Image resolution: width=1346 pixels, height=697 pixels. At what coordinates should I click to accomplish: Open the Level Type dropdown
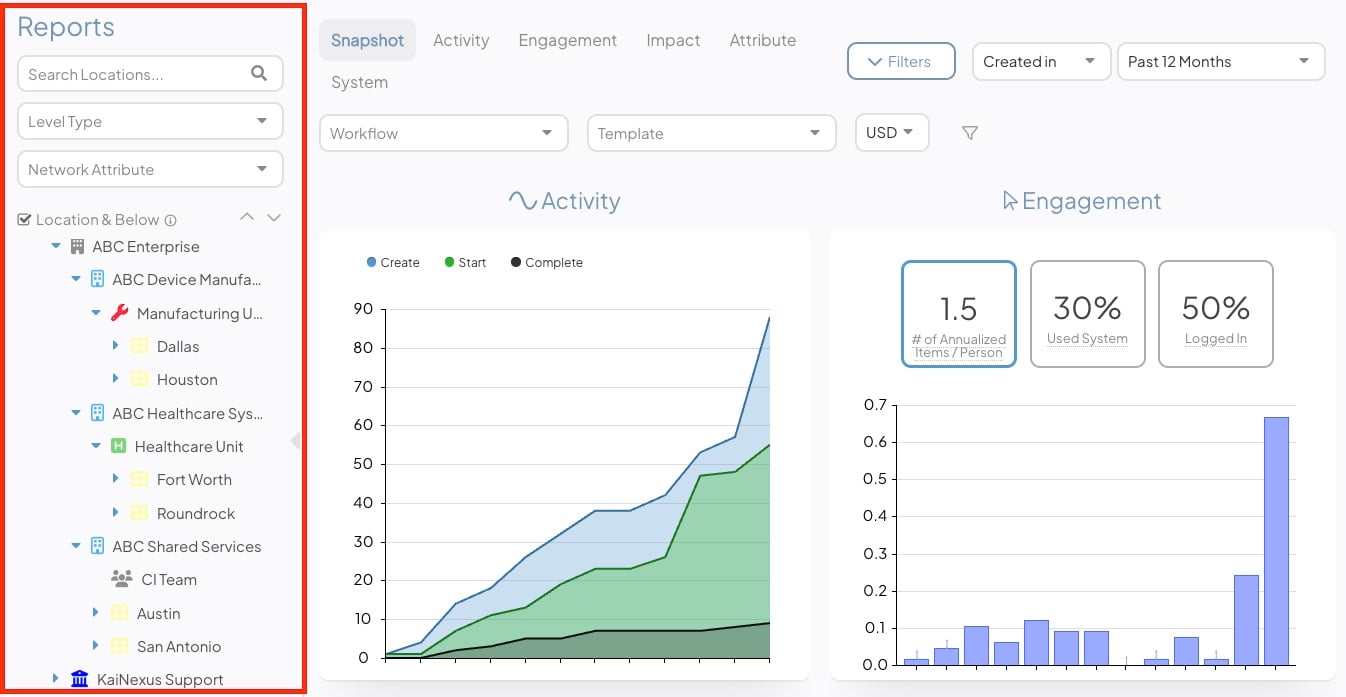150,122
